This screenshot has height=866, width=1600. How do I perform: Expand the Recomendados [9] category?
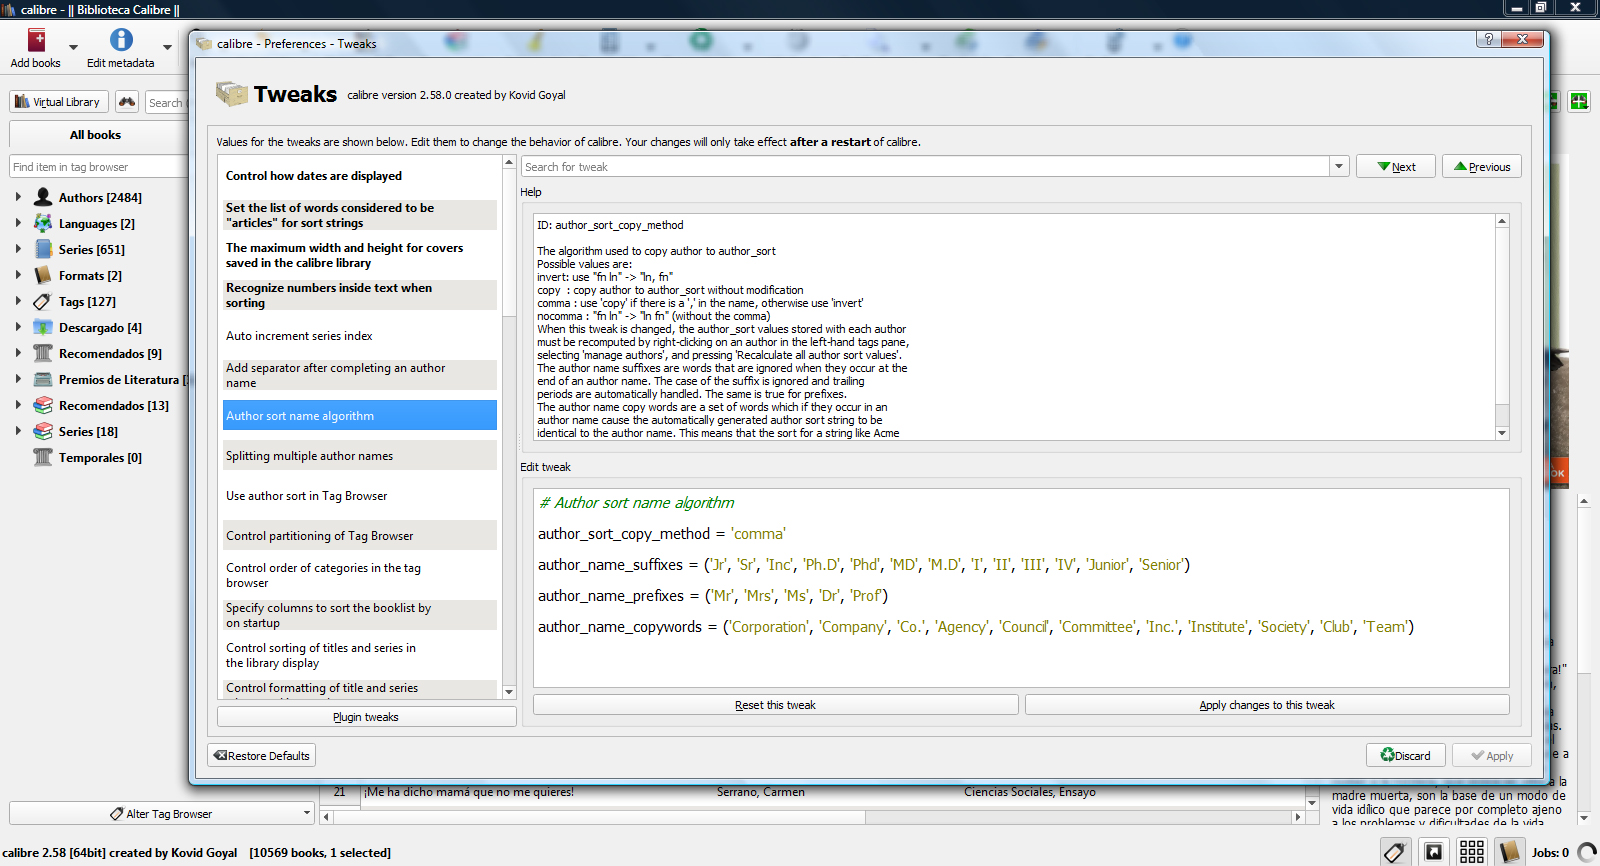coord(18,353)
